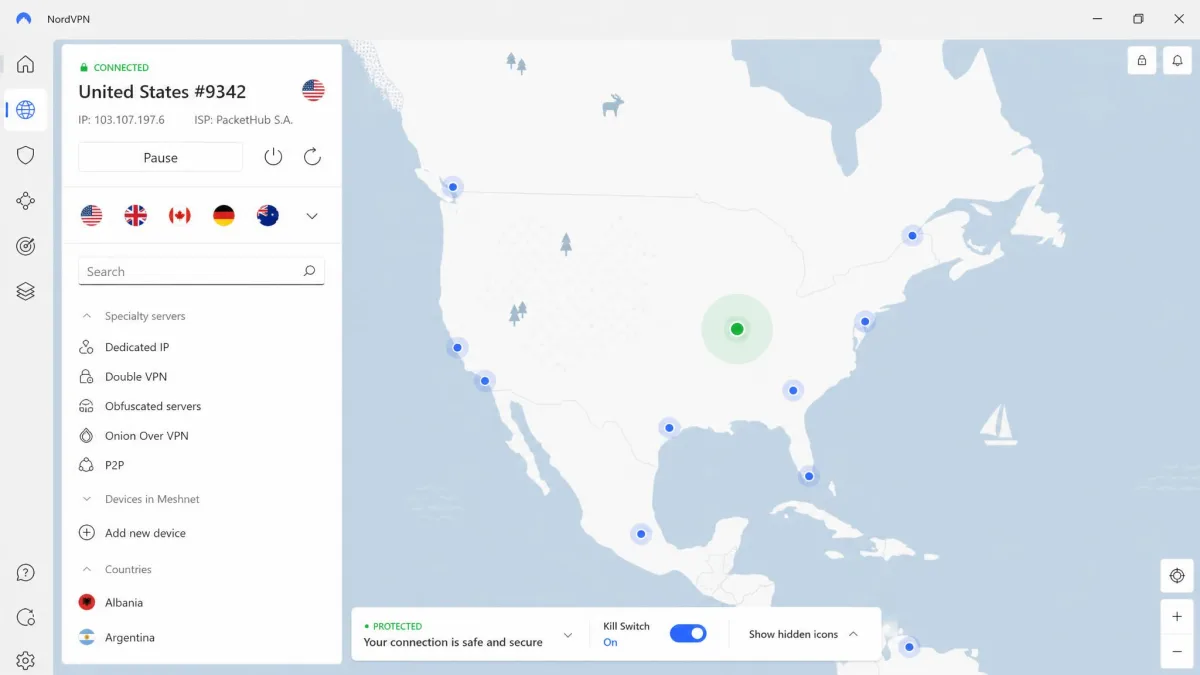Expand the recent connections flags chevron
The image size is (1200, 675).
pyautogui.click(x=312, y=216)
